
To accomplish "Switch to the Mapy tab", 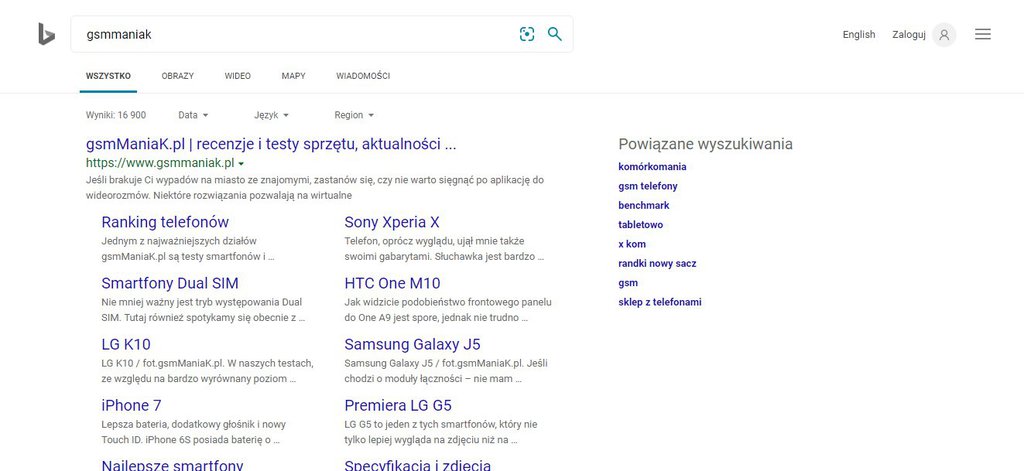I will [x=293, y=76].
